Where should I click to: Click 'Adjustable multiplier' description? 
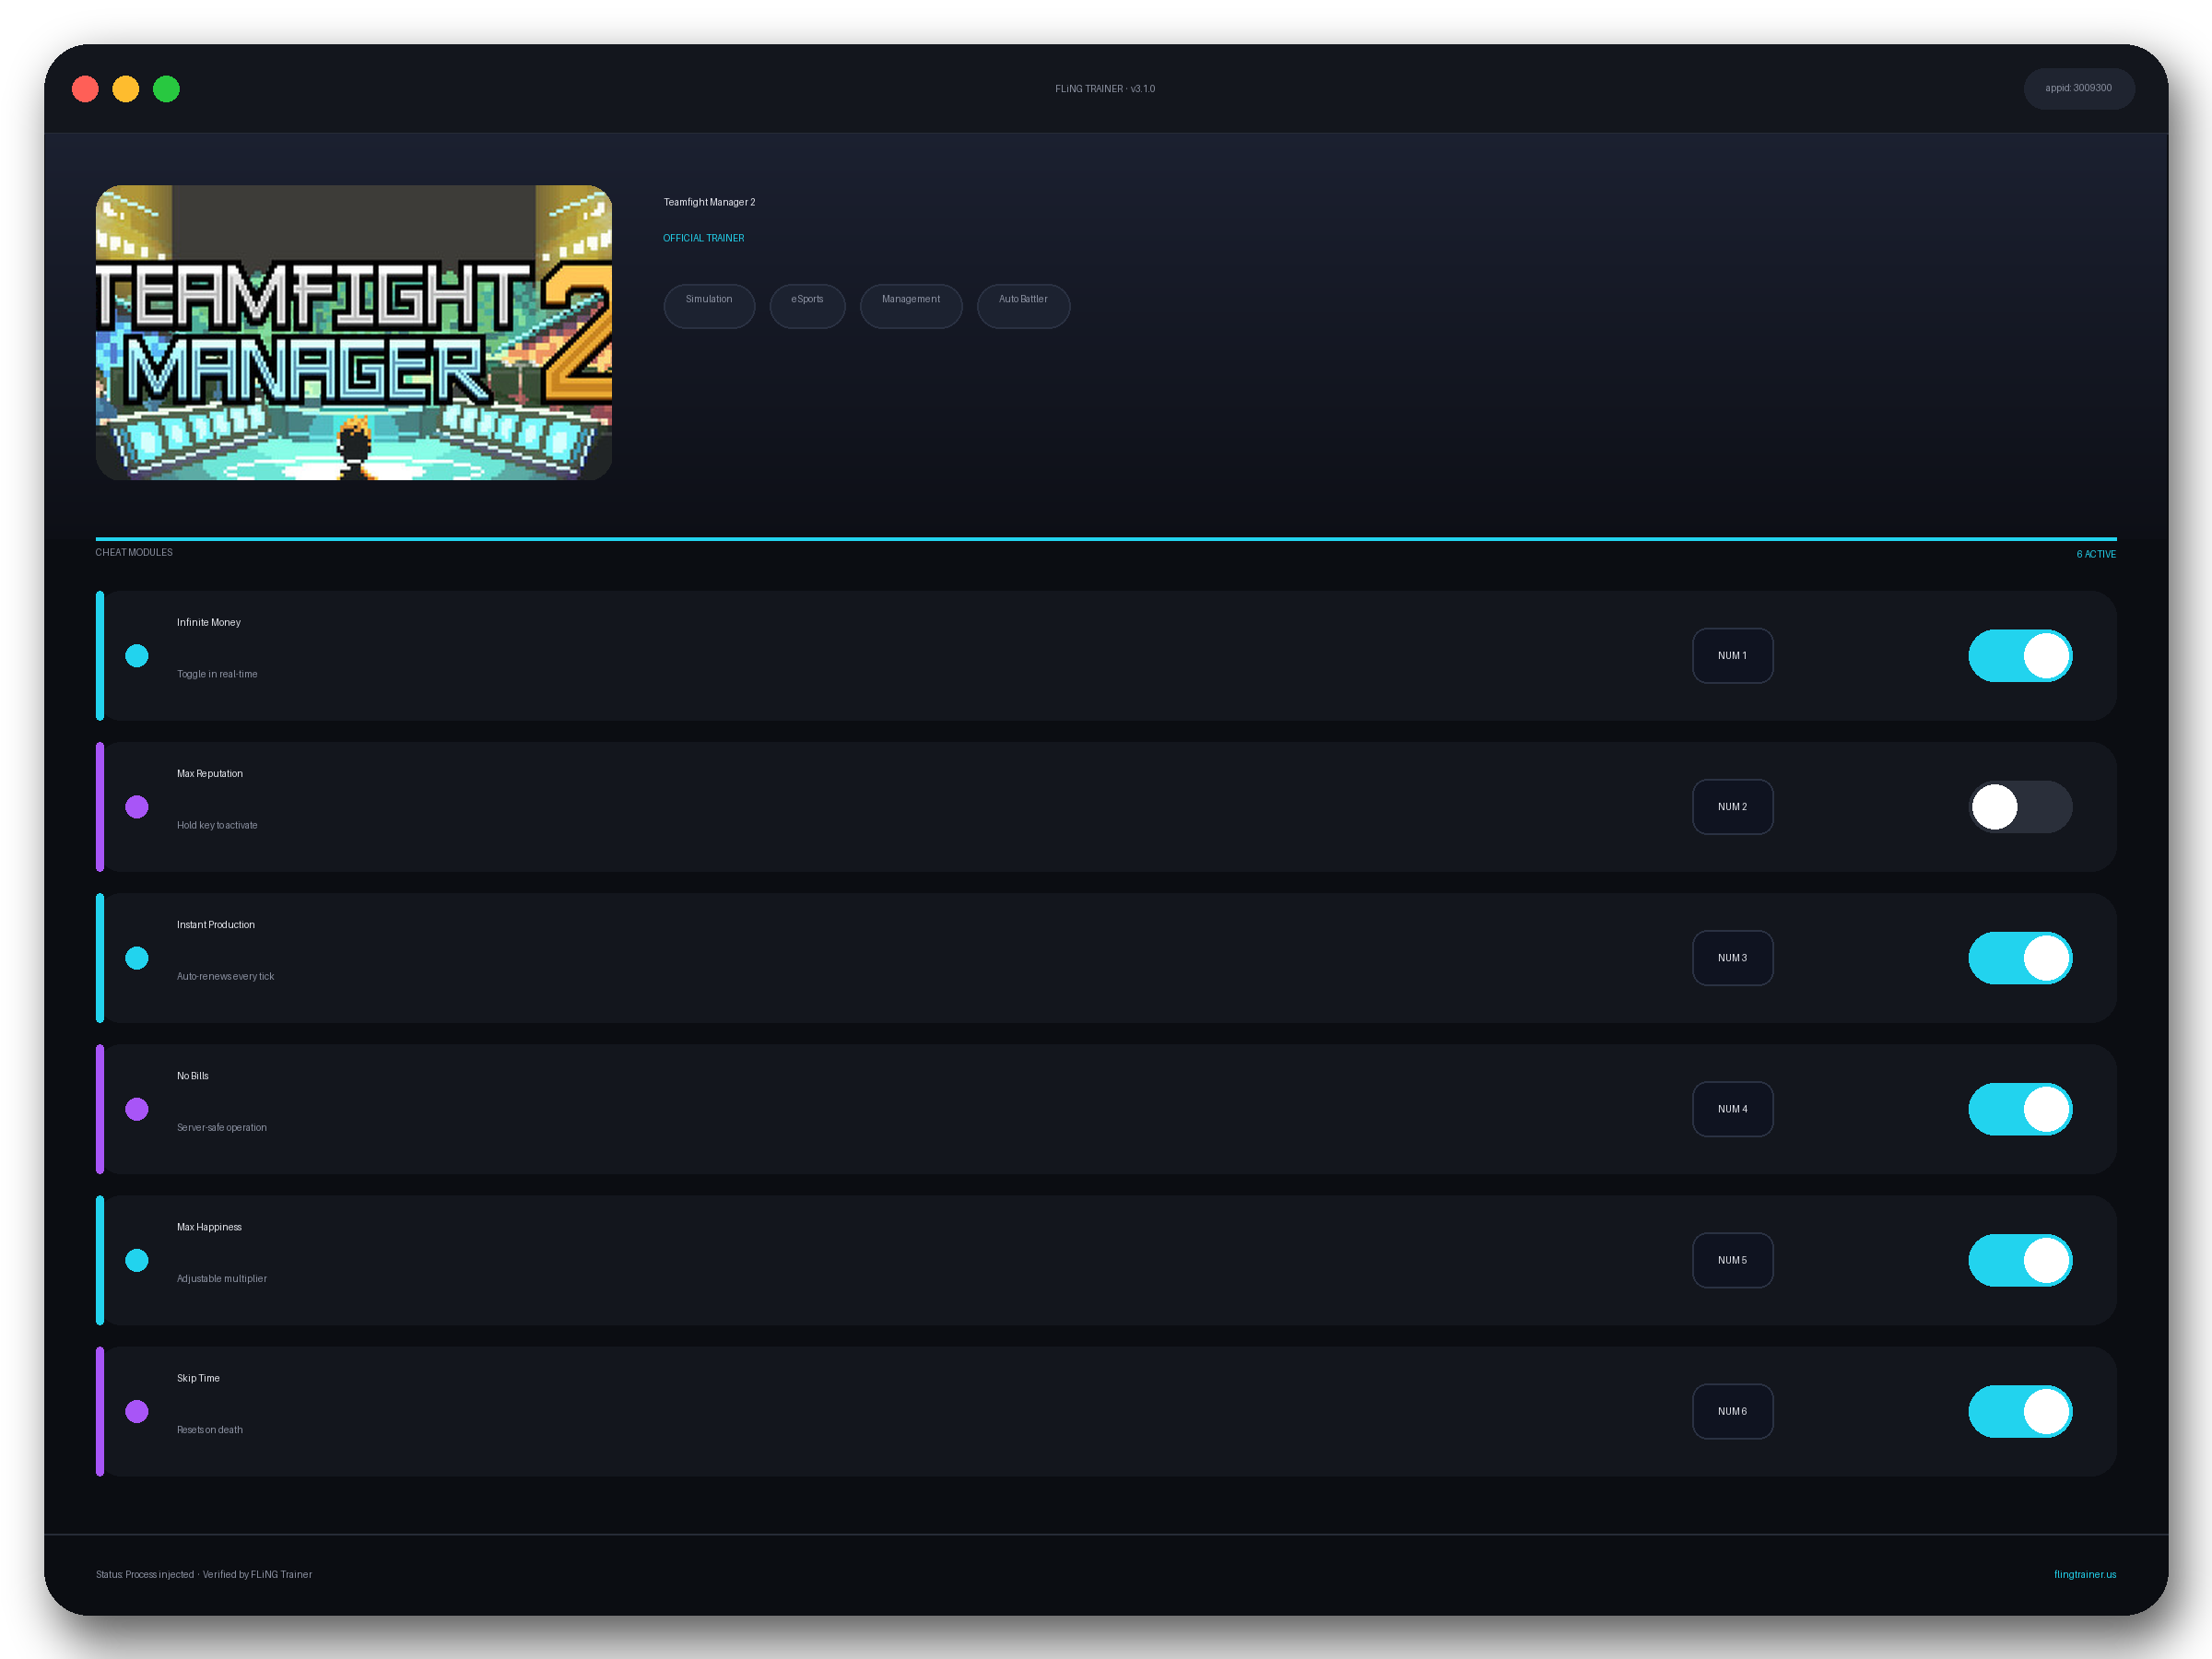pos(222,1278)
